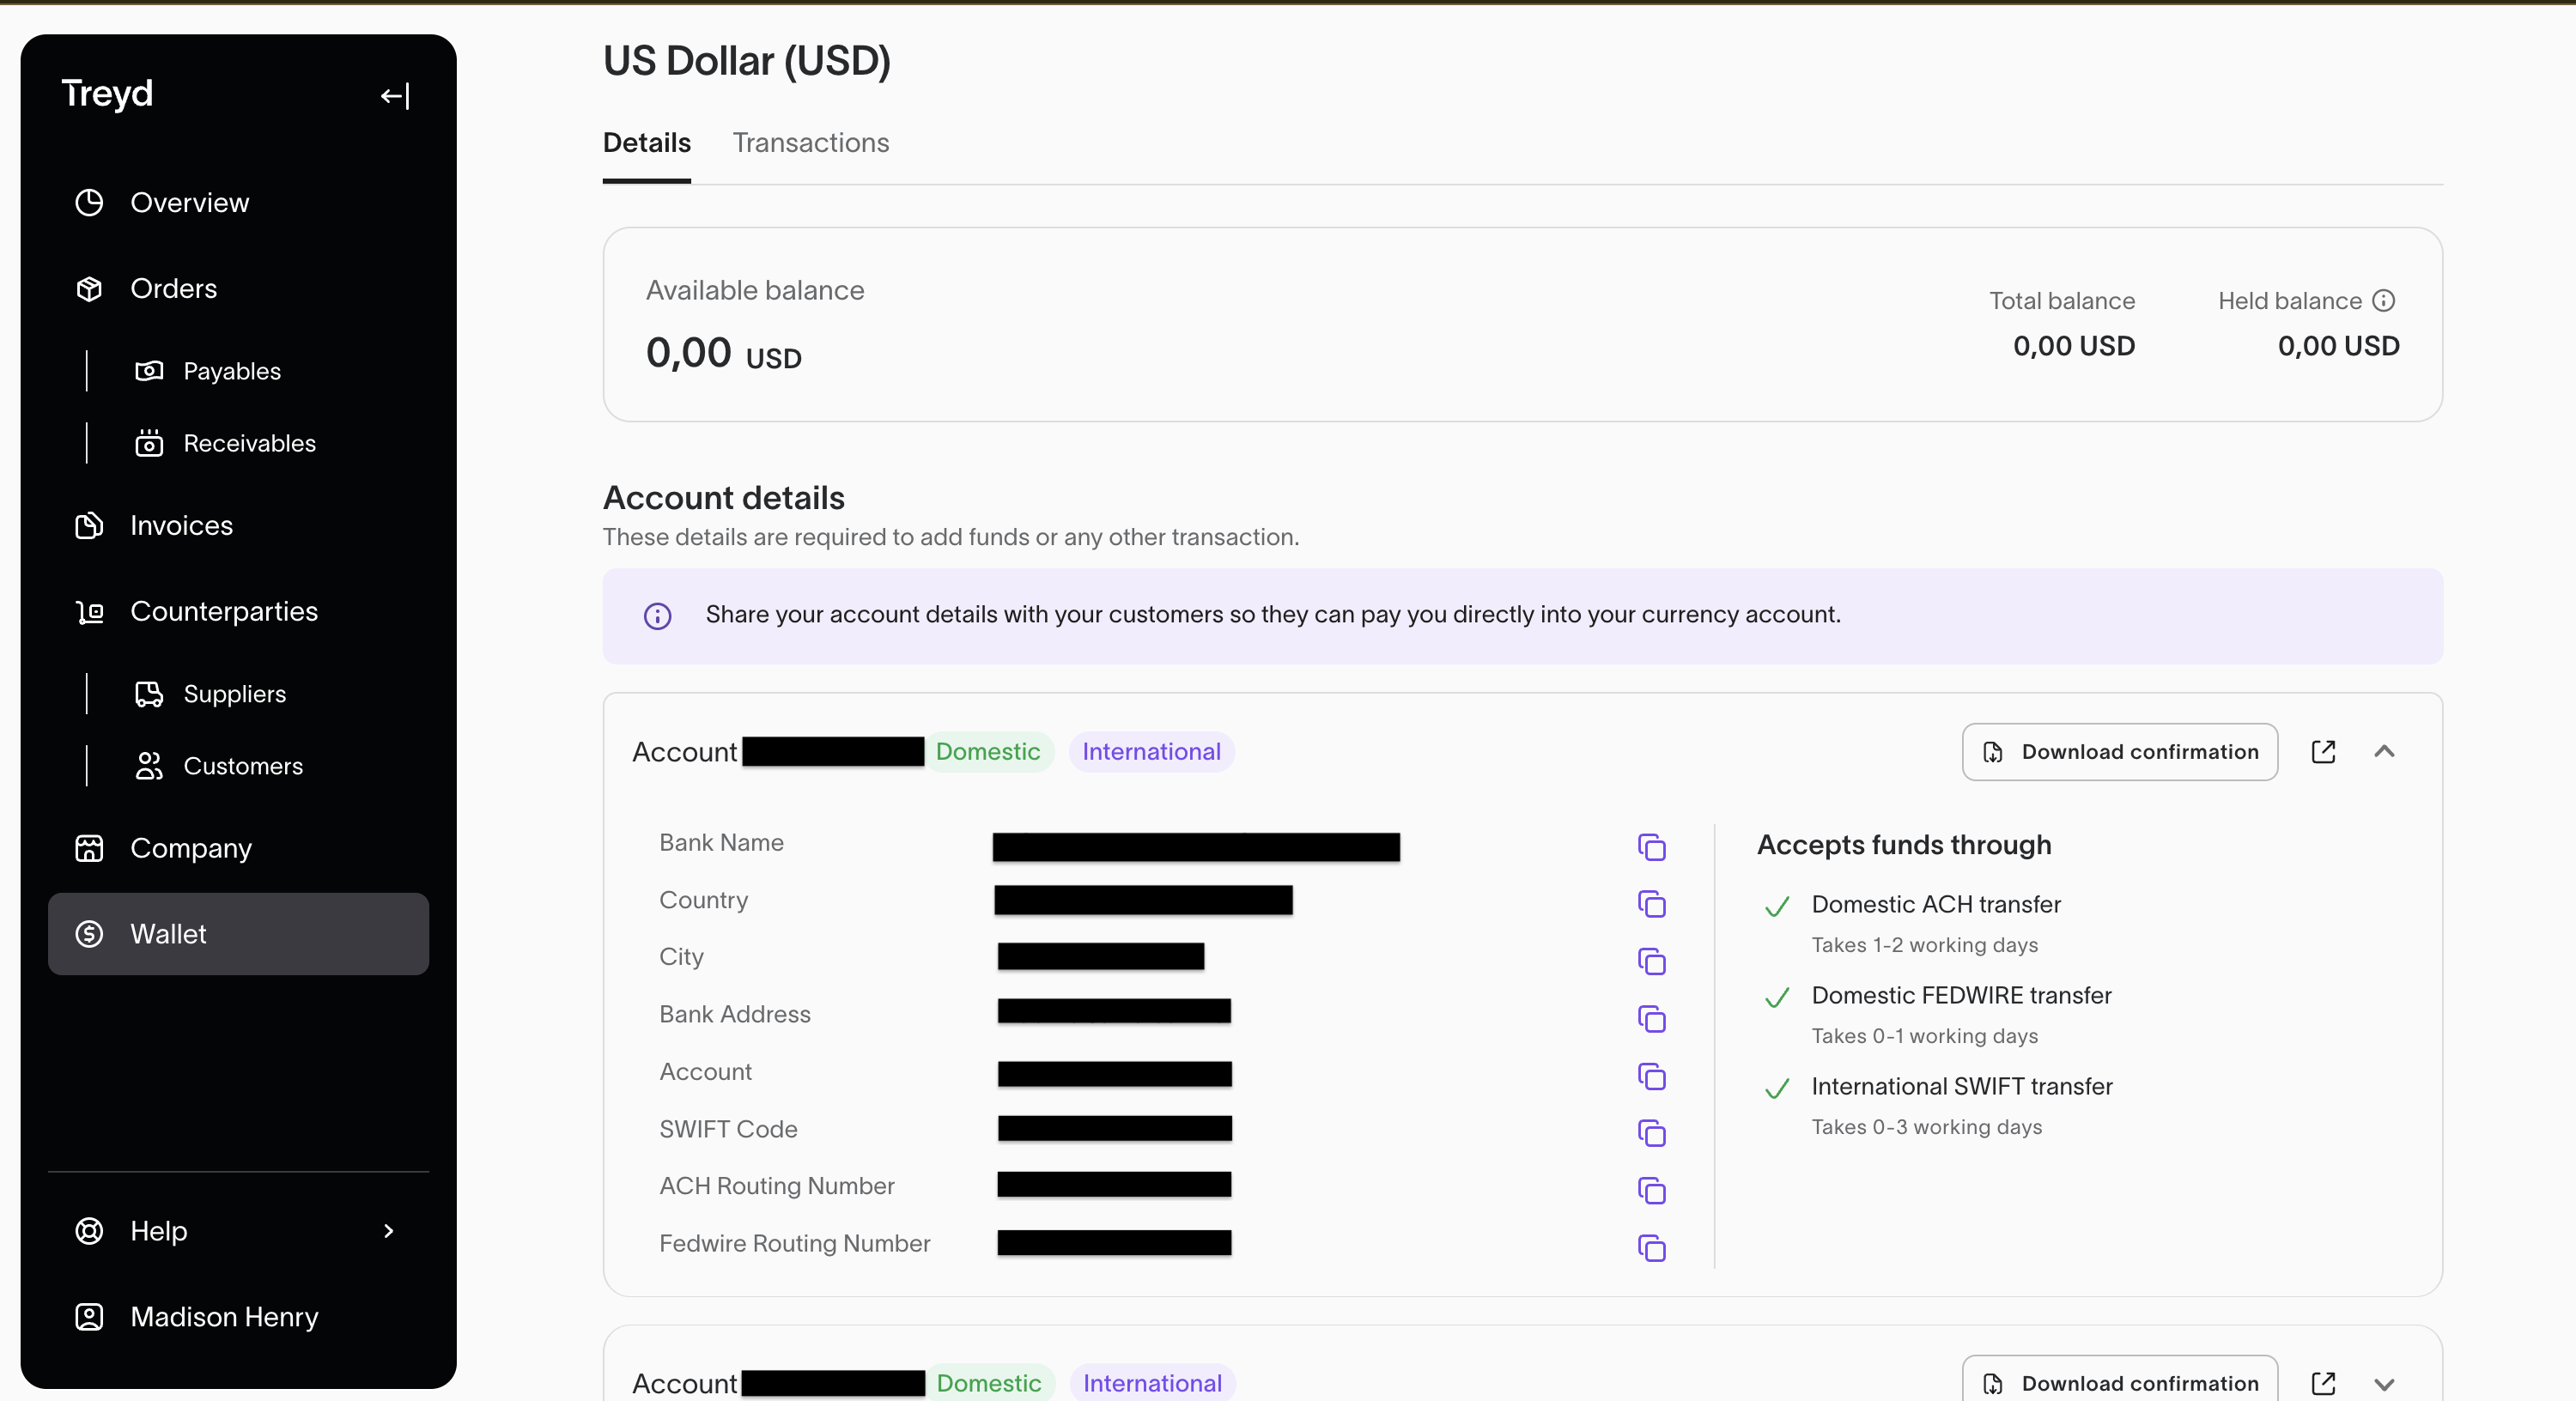This screenshot has height=1401, width=2576.
Task: Go to the Suppliers page
Action: [x=234, y=694]
